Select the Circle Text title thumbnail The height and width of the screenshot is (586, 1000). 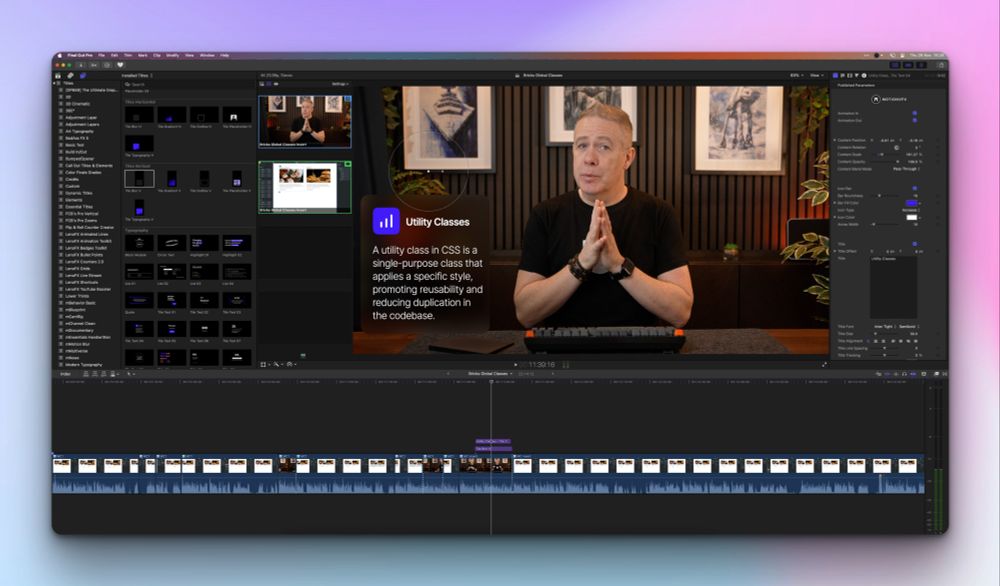tap(172, 243)
